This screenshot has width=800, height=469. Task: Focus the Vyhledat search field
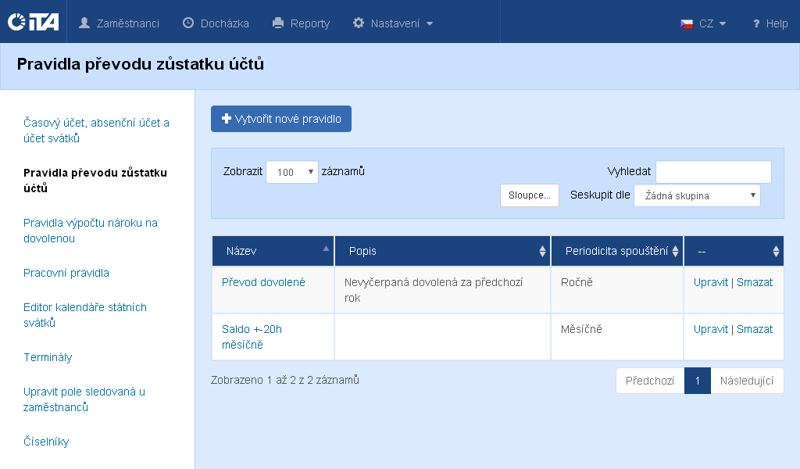click(x=713, y=172)
